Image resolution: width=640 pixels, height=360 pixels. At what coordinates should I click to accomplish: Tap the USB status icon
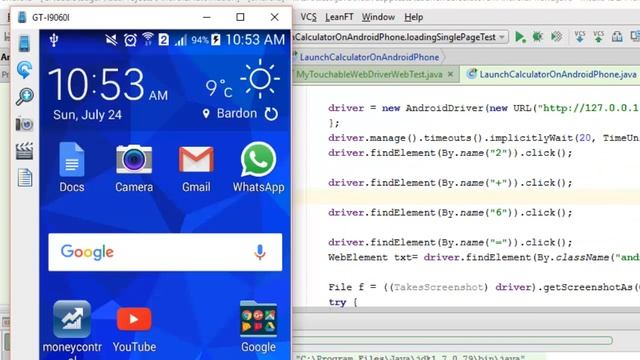pyautogui.click(x=54, y=40)
